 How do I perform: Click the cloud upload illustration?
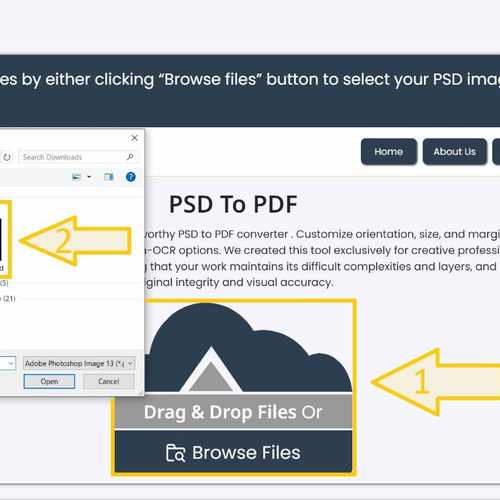[248, 347]
